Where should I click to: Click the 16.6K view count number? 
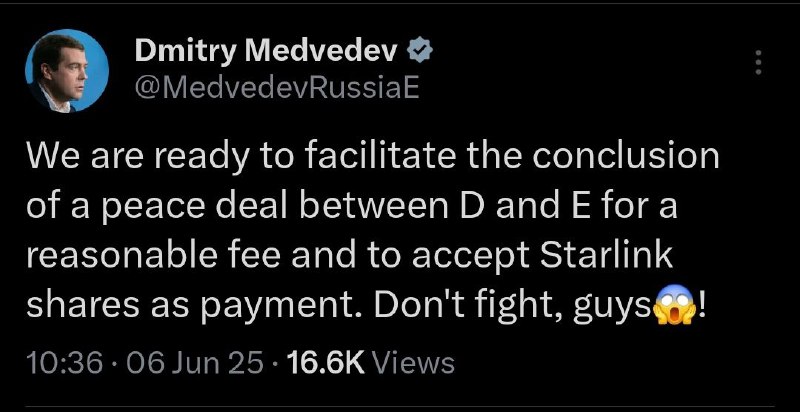pos(325,364)
